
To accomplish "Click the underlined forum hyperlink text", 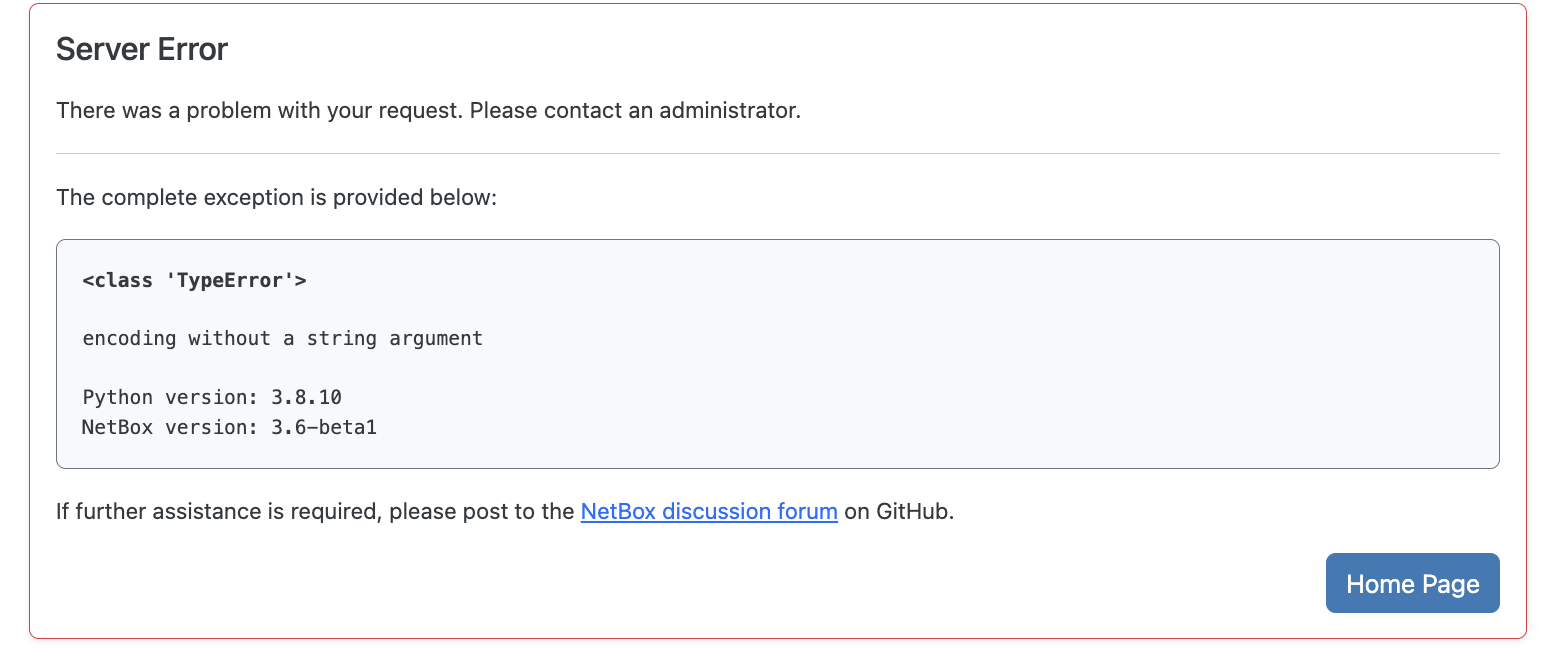I will [709, 511].
